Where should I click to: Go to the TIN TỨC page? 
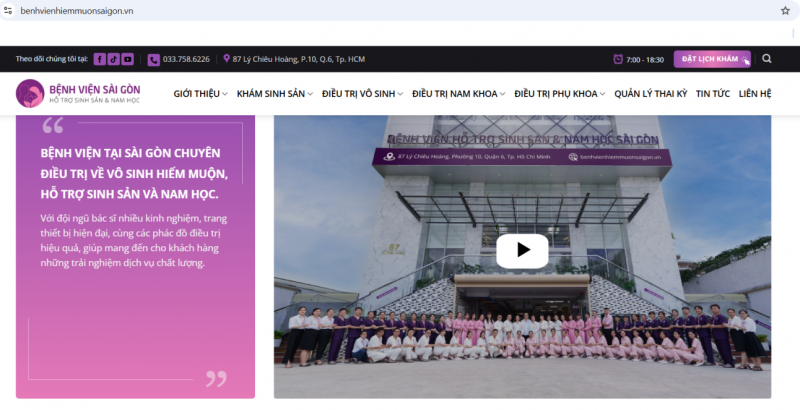tap(713, 94)
